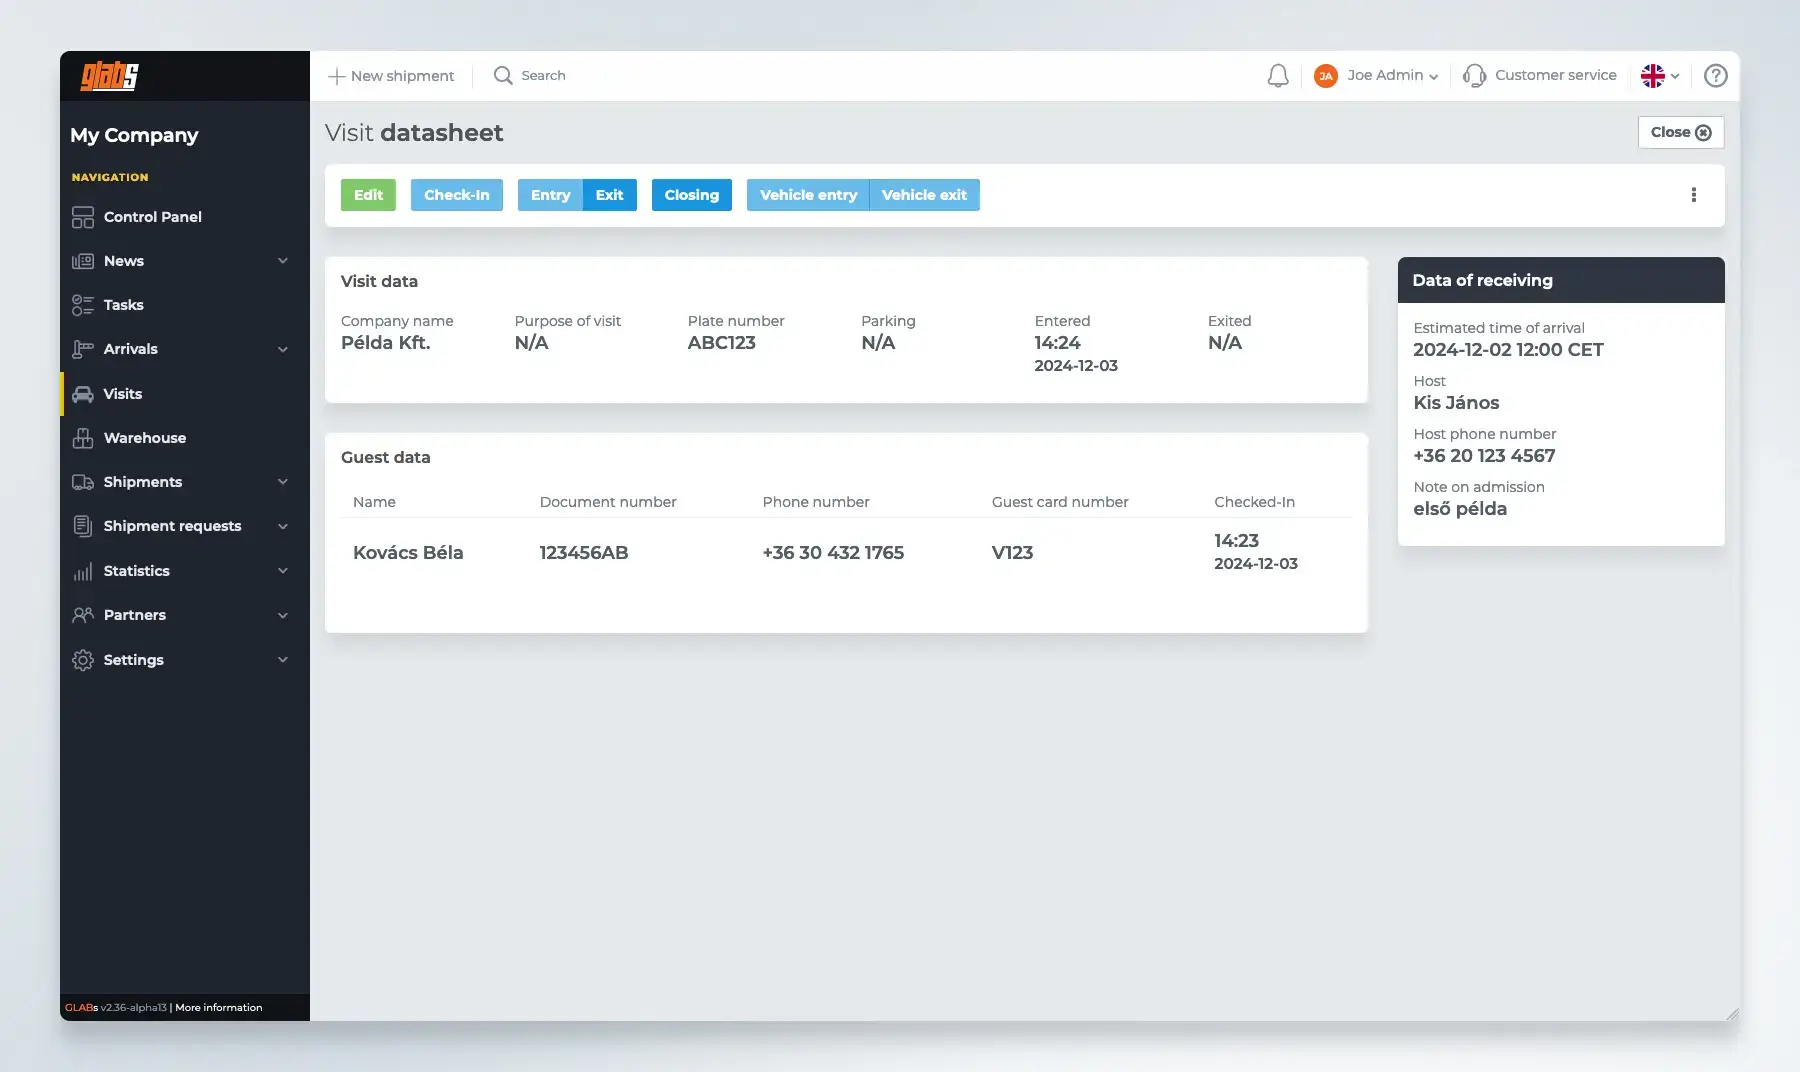
Task: Open the help question mark icon
Action: tap(1715, 76)
